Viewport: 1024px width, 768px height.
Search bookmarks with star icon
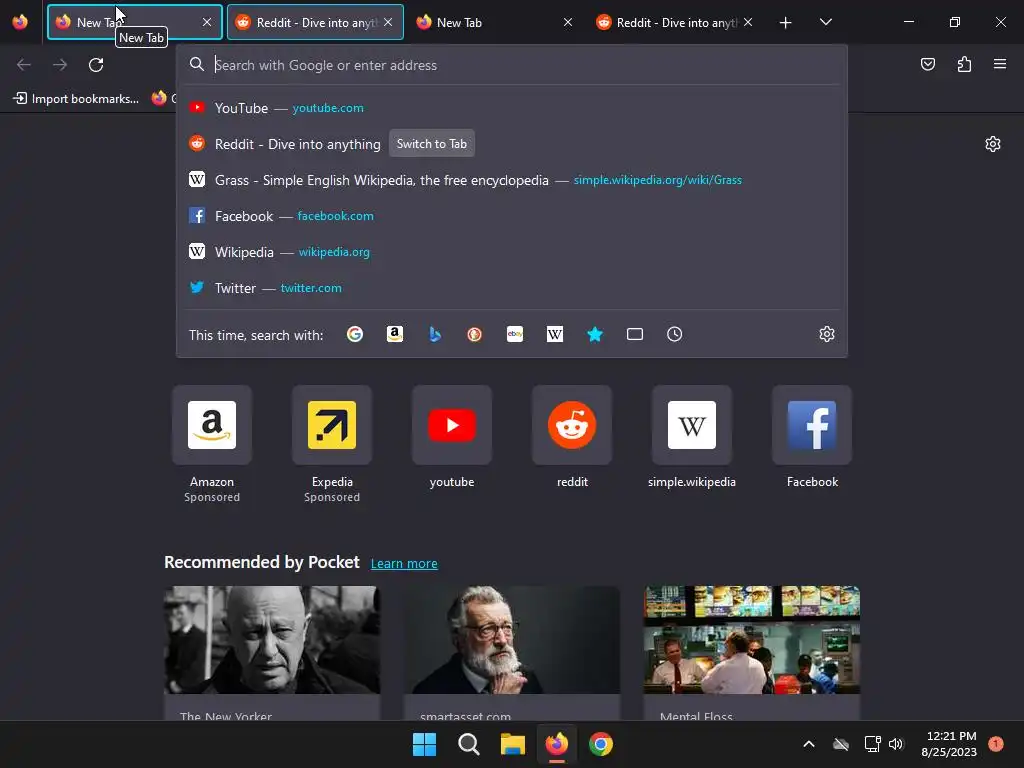click(x=594, y=334)
